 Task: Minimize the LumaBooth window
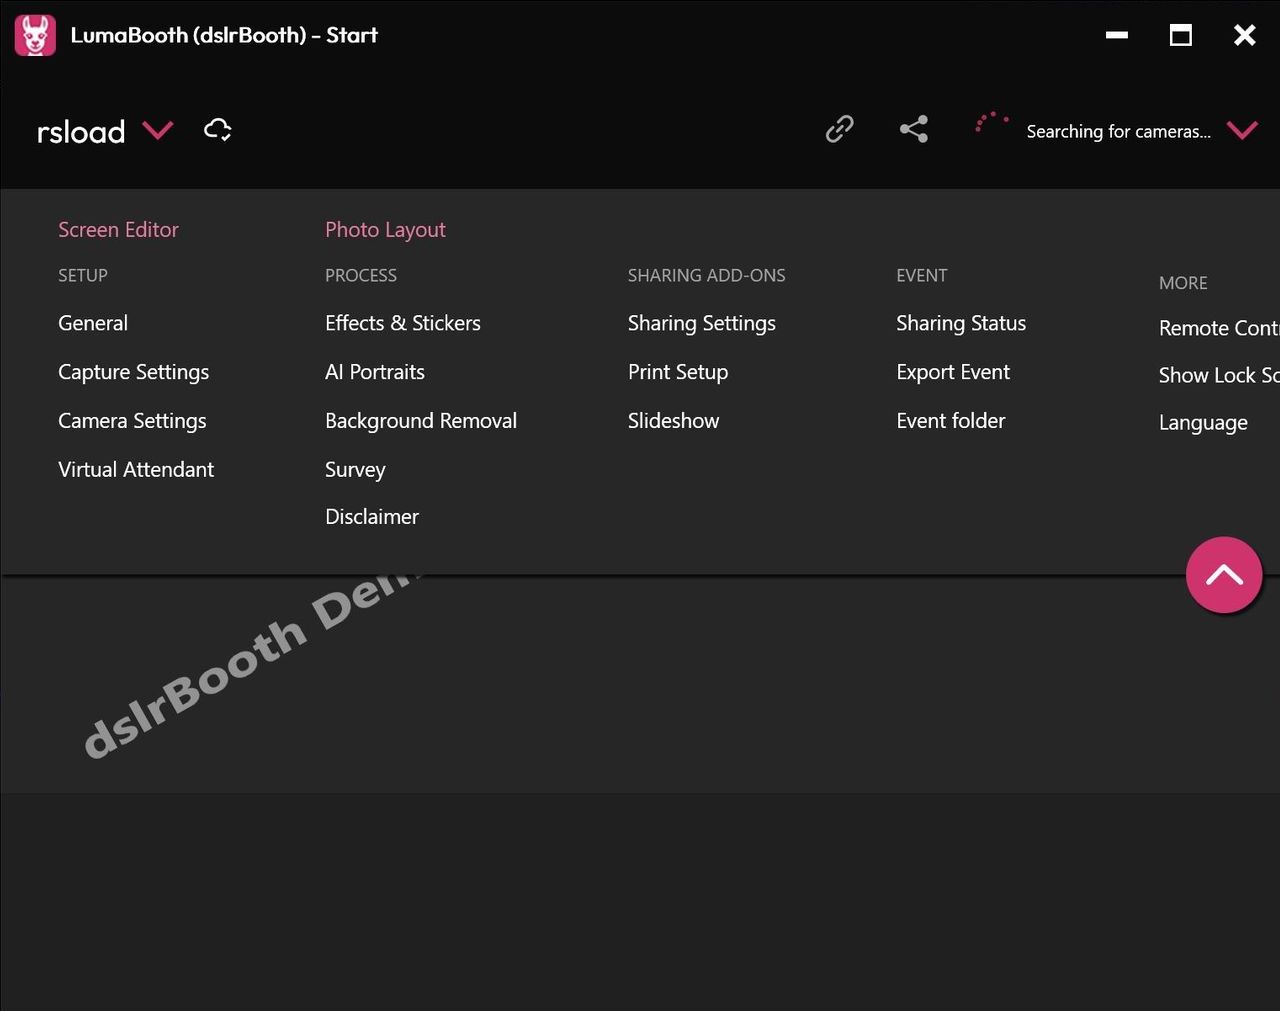click(x=1117, y=35)
